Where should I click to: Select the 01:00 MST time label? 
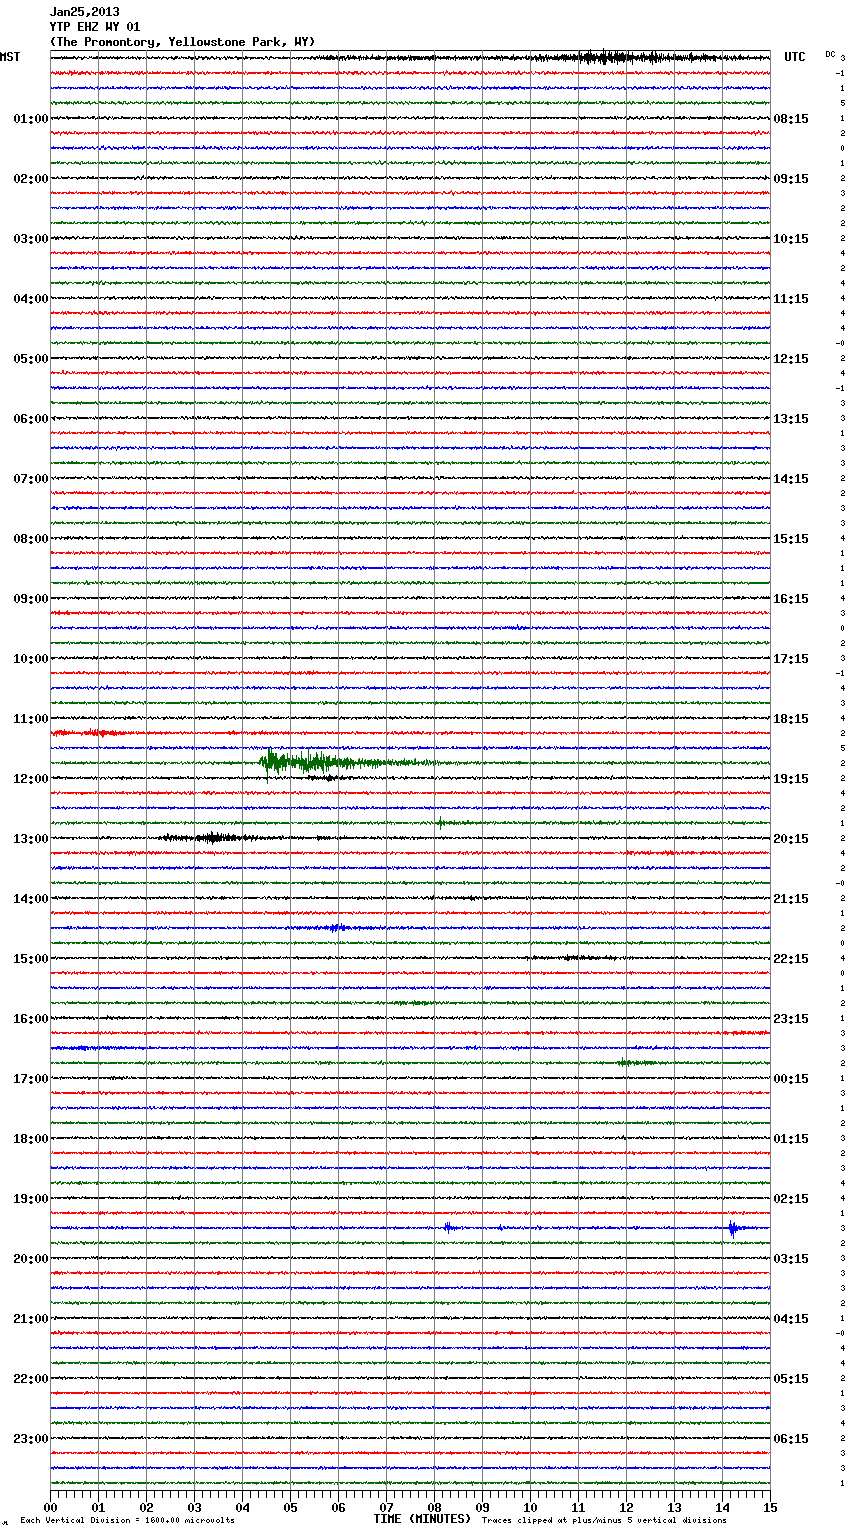point(31,119)
